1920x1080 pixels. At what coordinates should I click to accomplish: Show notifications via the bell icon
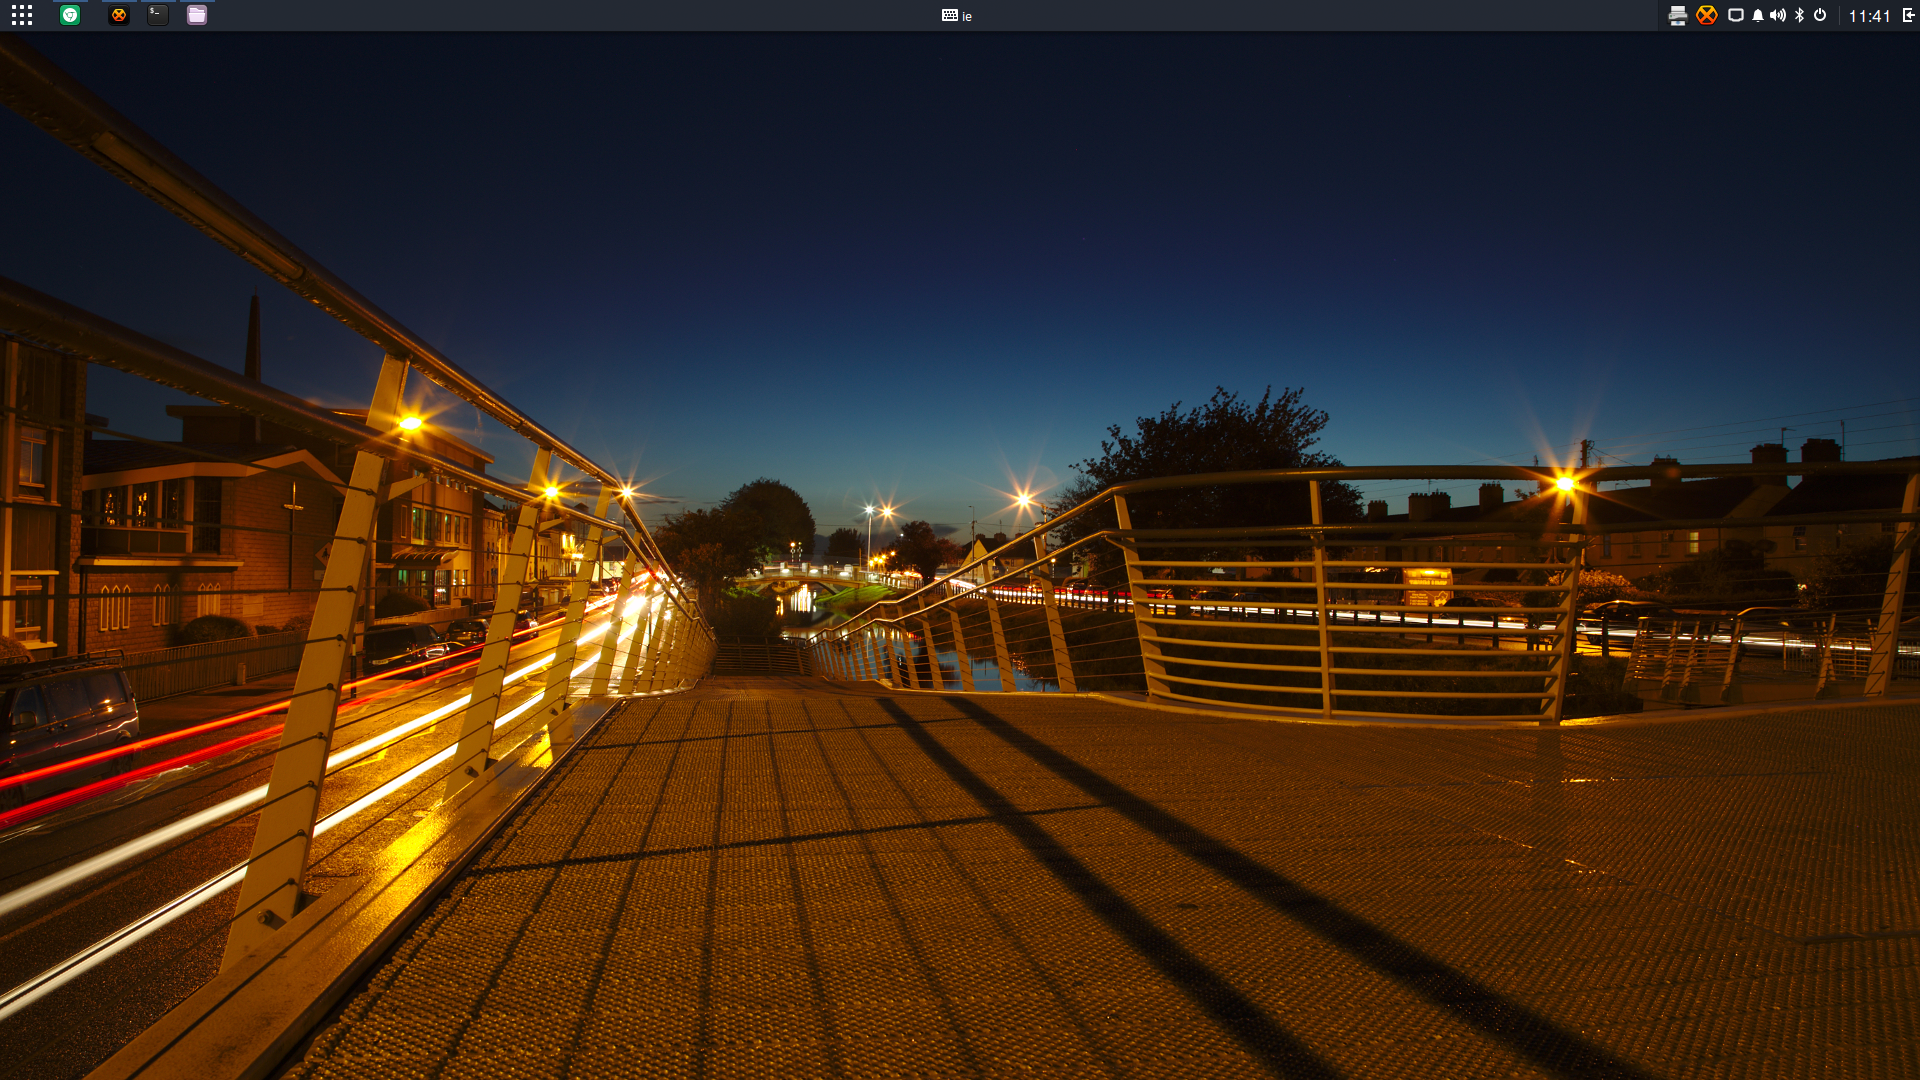(x=1757, y=15)
